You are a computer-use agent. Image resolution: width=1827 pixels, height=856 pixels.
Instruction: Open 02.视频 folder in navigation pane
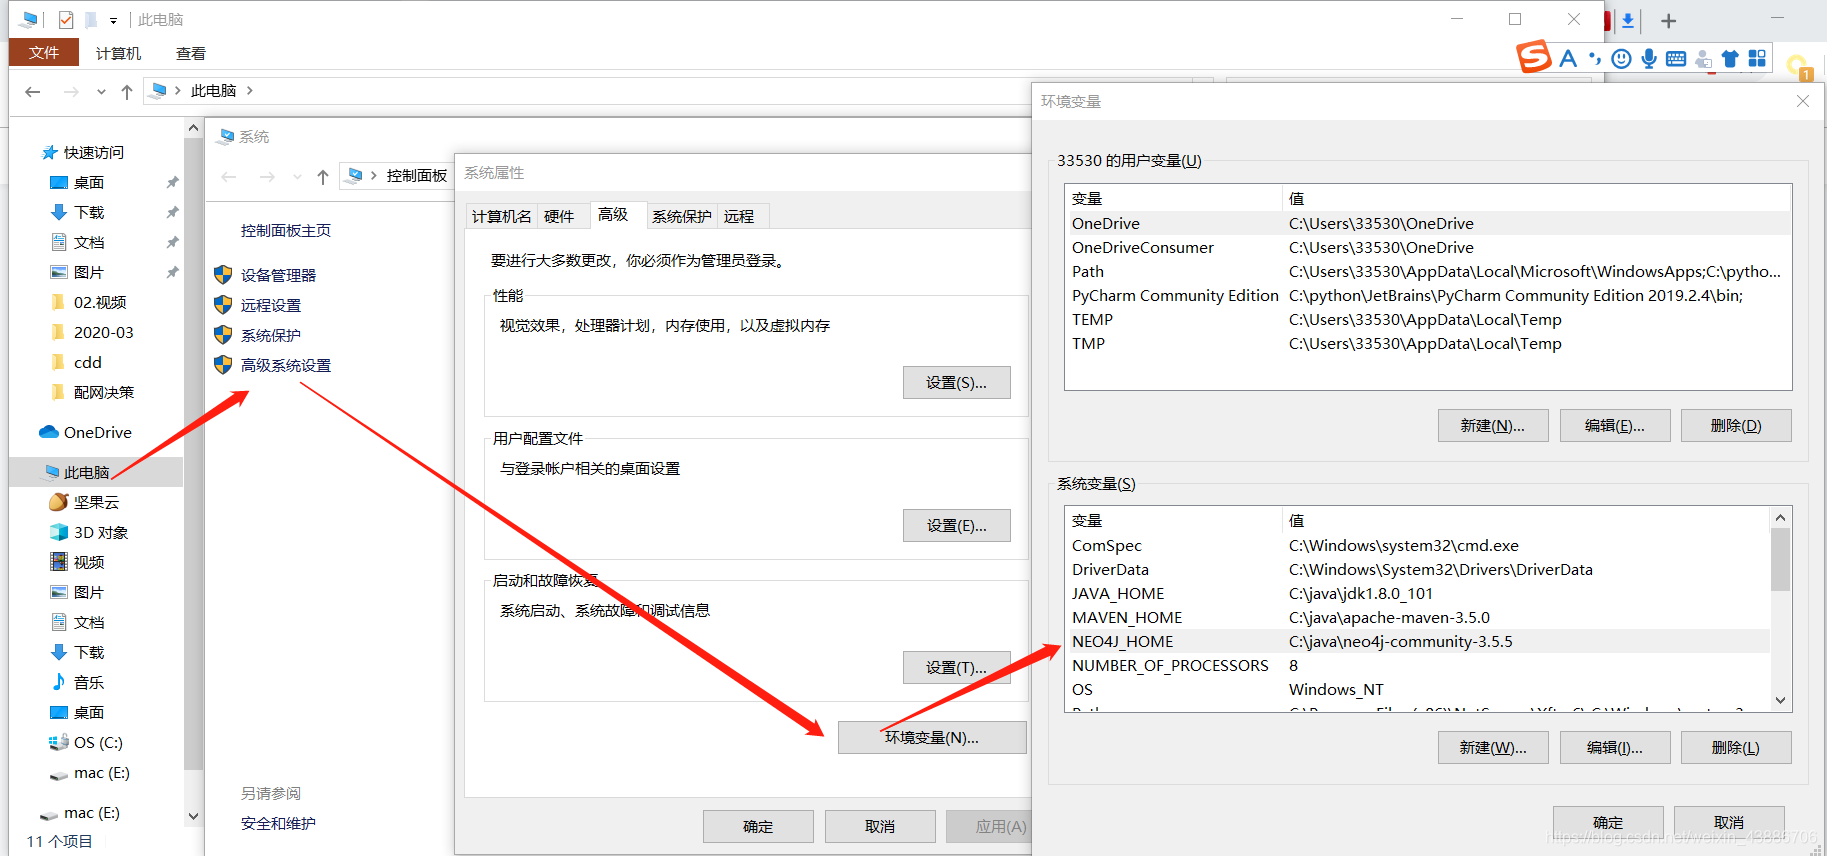[x=99, y=302]
